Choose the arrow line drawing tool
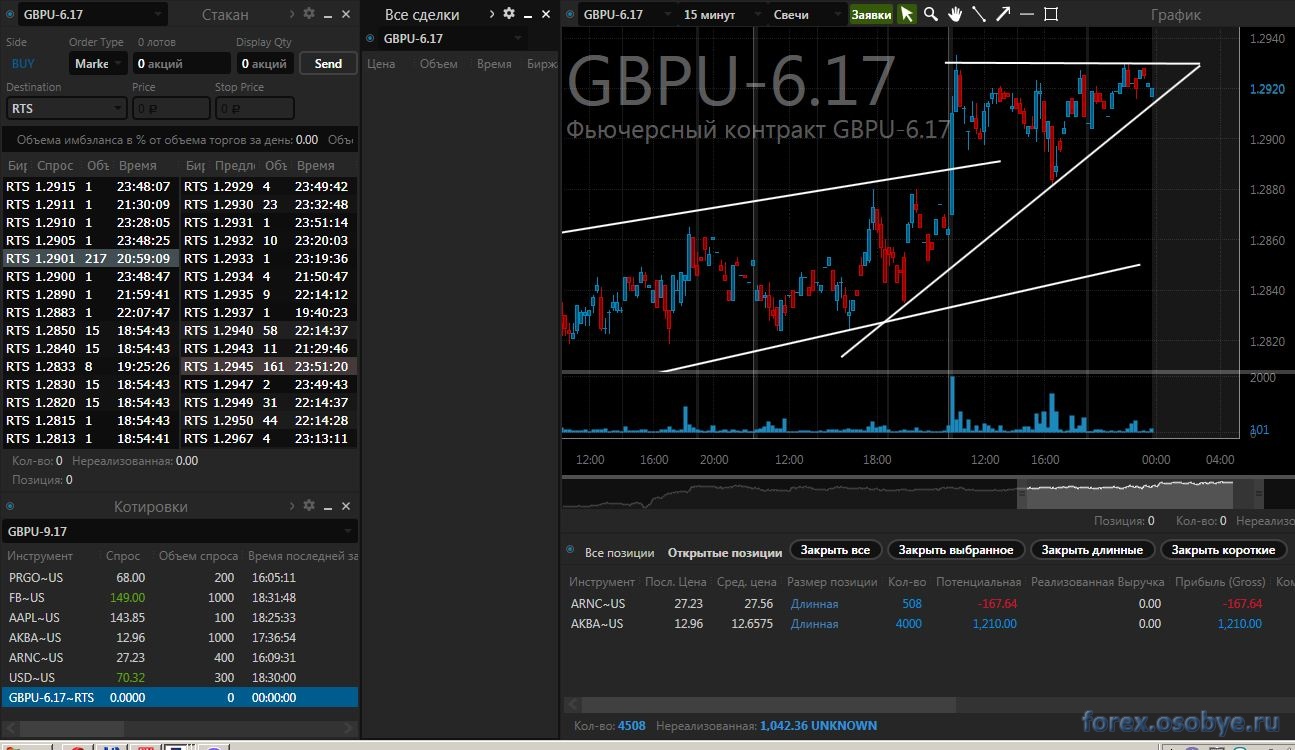 [x=1003, y=14]
